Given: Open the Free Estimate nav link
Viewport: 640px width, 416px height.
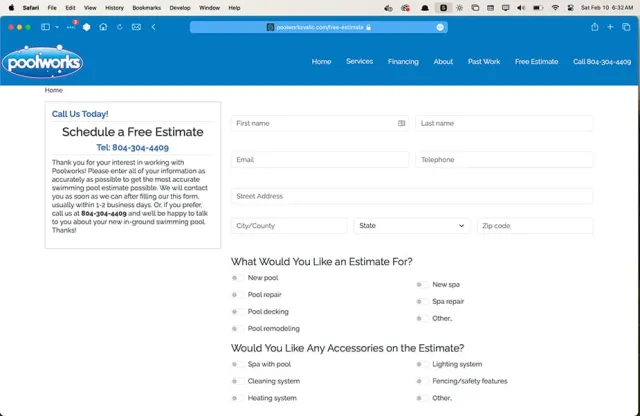Looking at the screenshot, I should [536, 62].
